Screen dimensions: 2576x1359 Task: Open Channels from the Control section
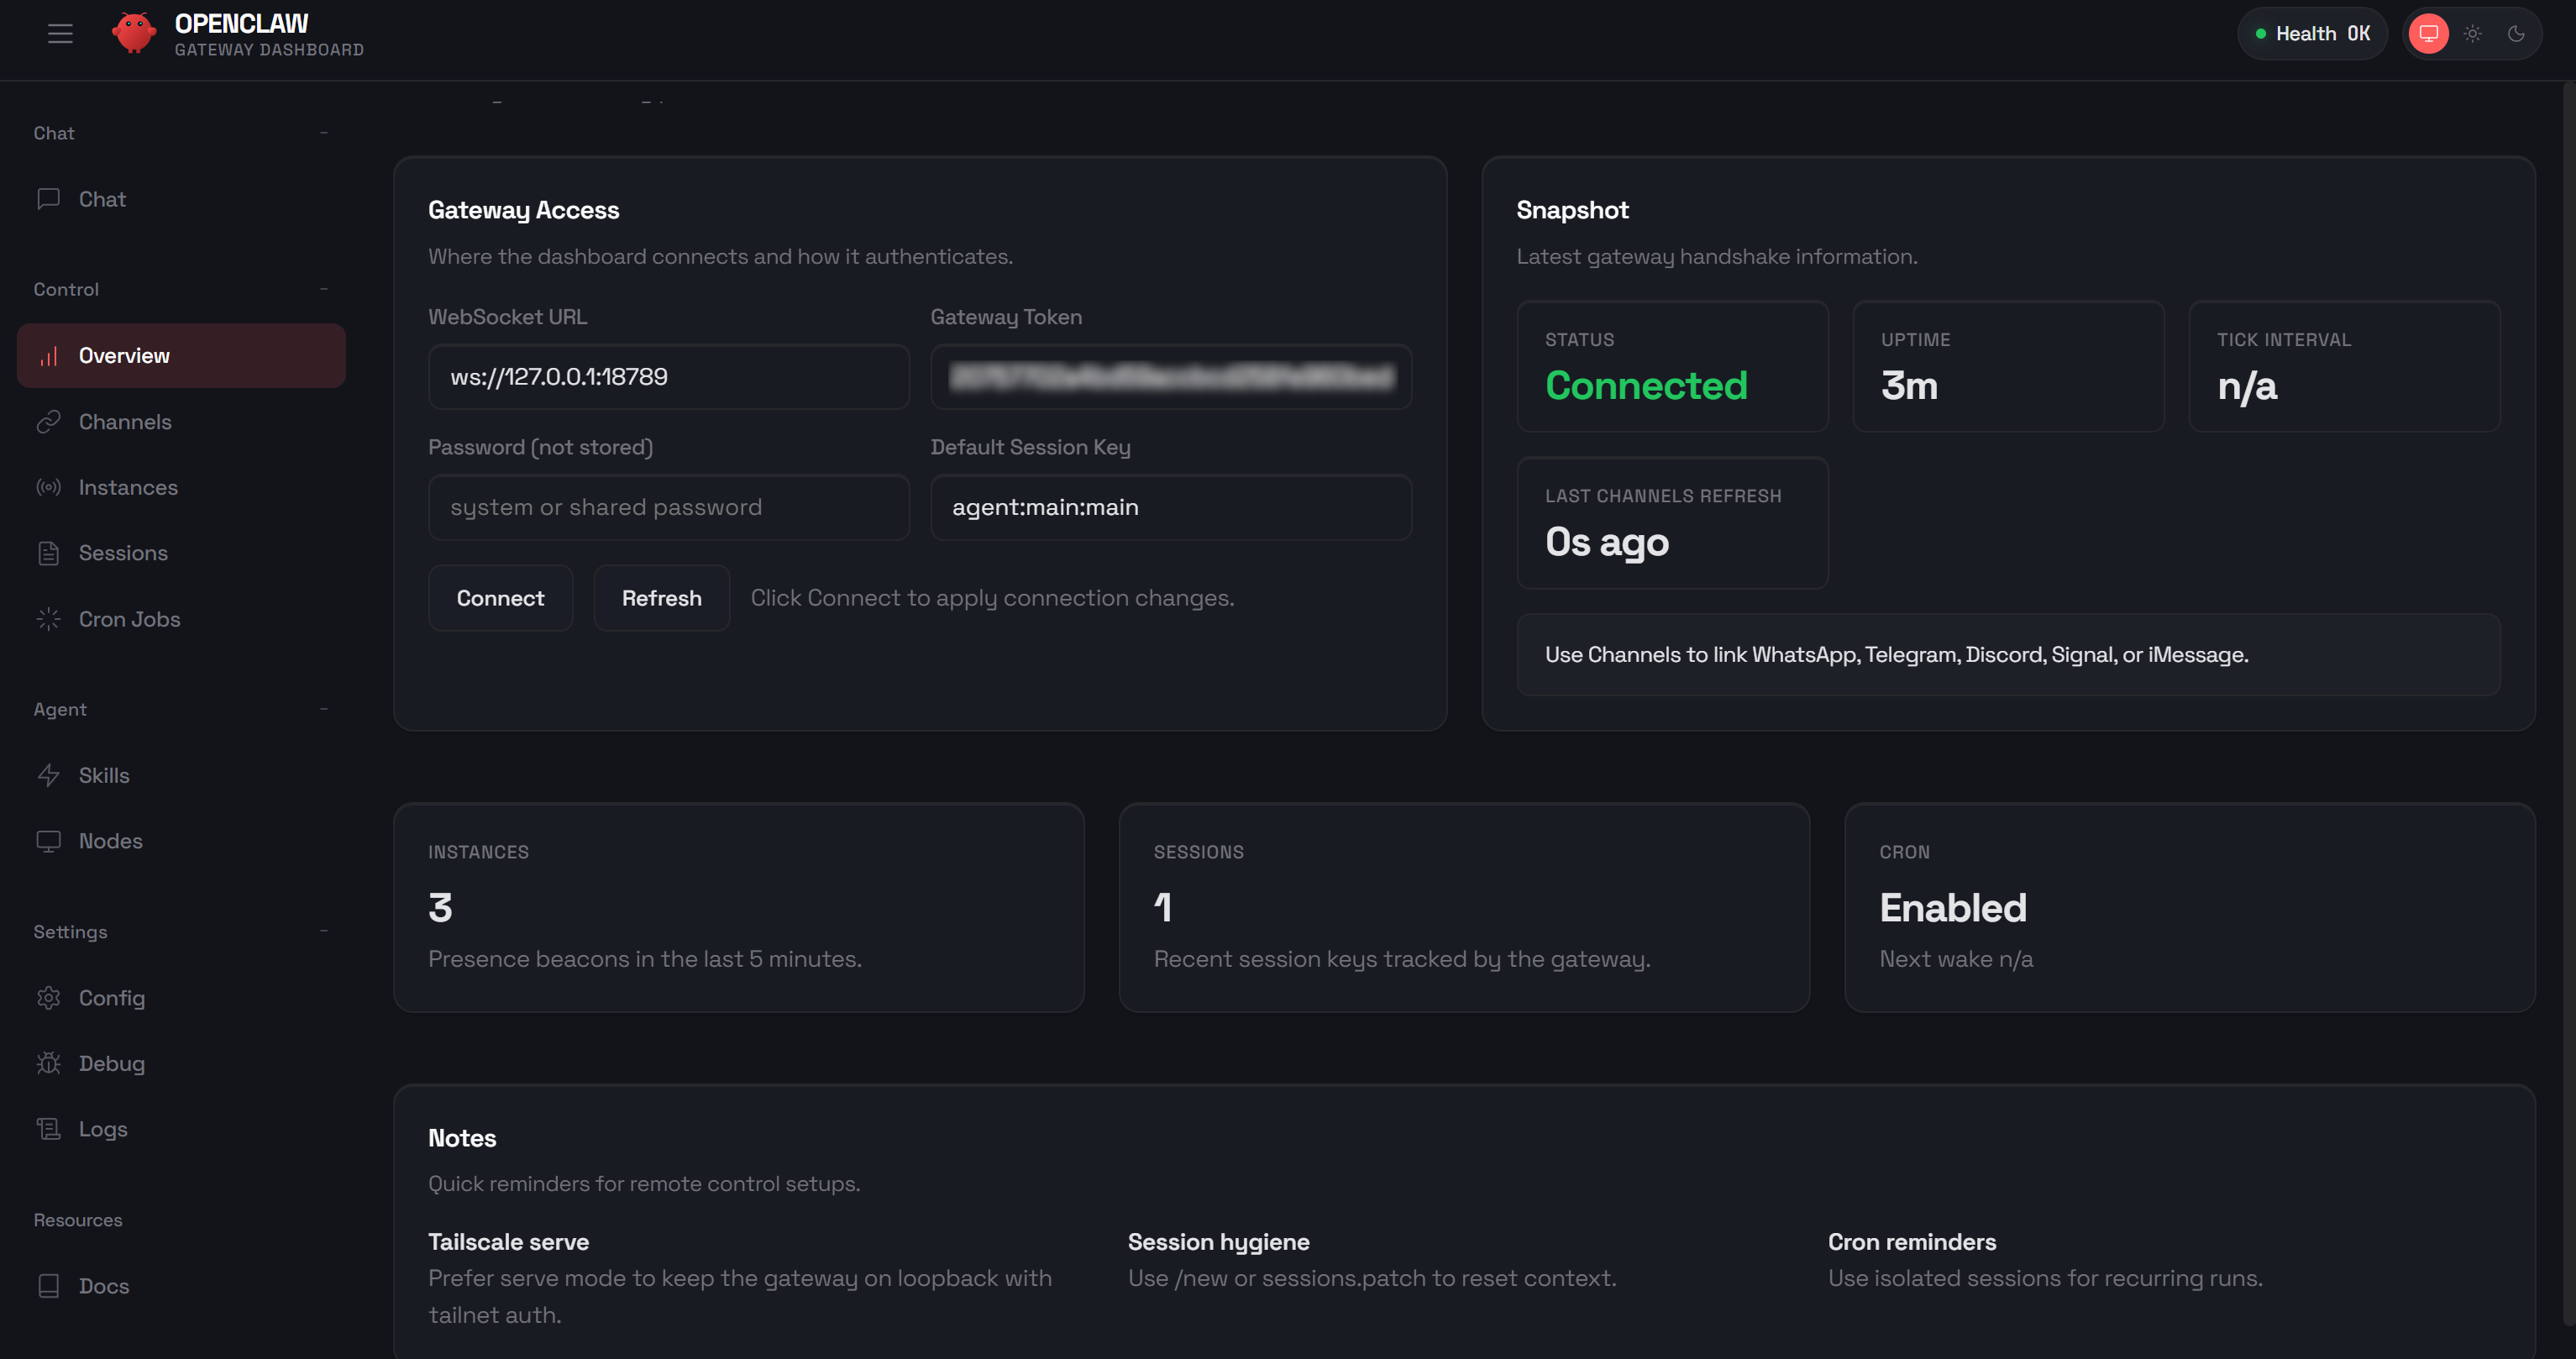click(126, 421)
